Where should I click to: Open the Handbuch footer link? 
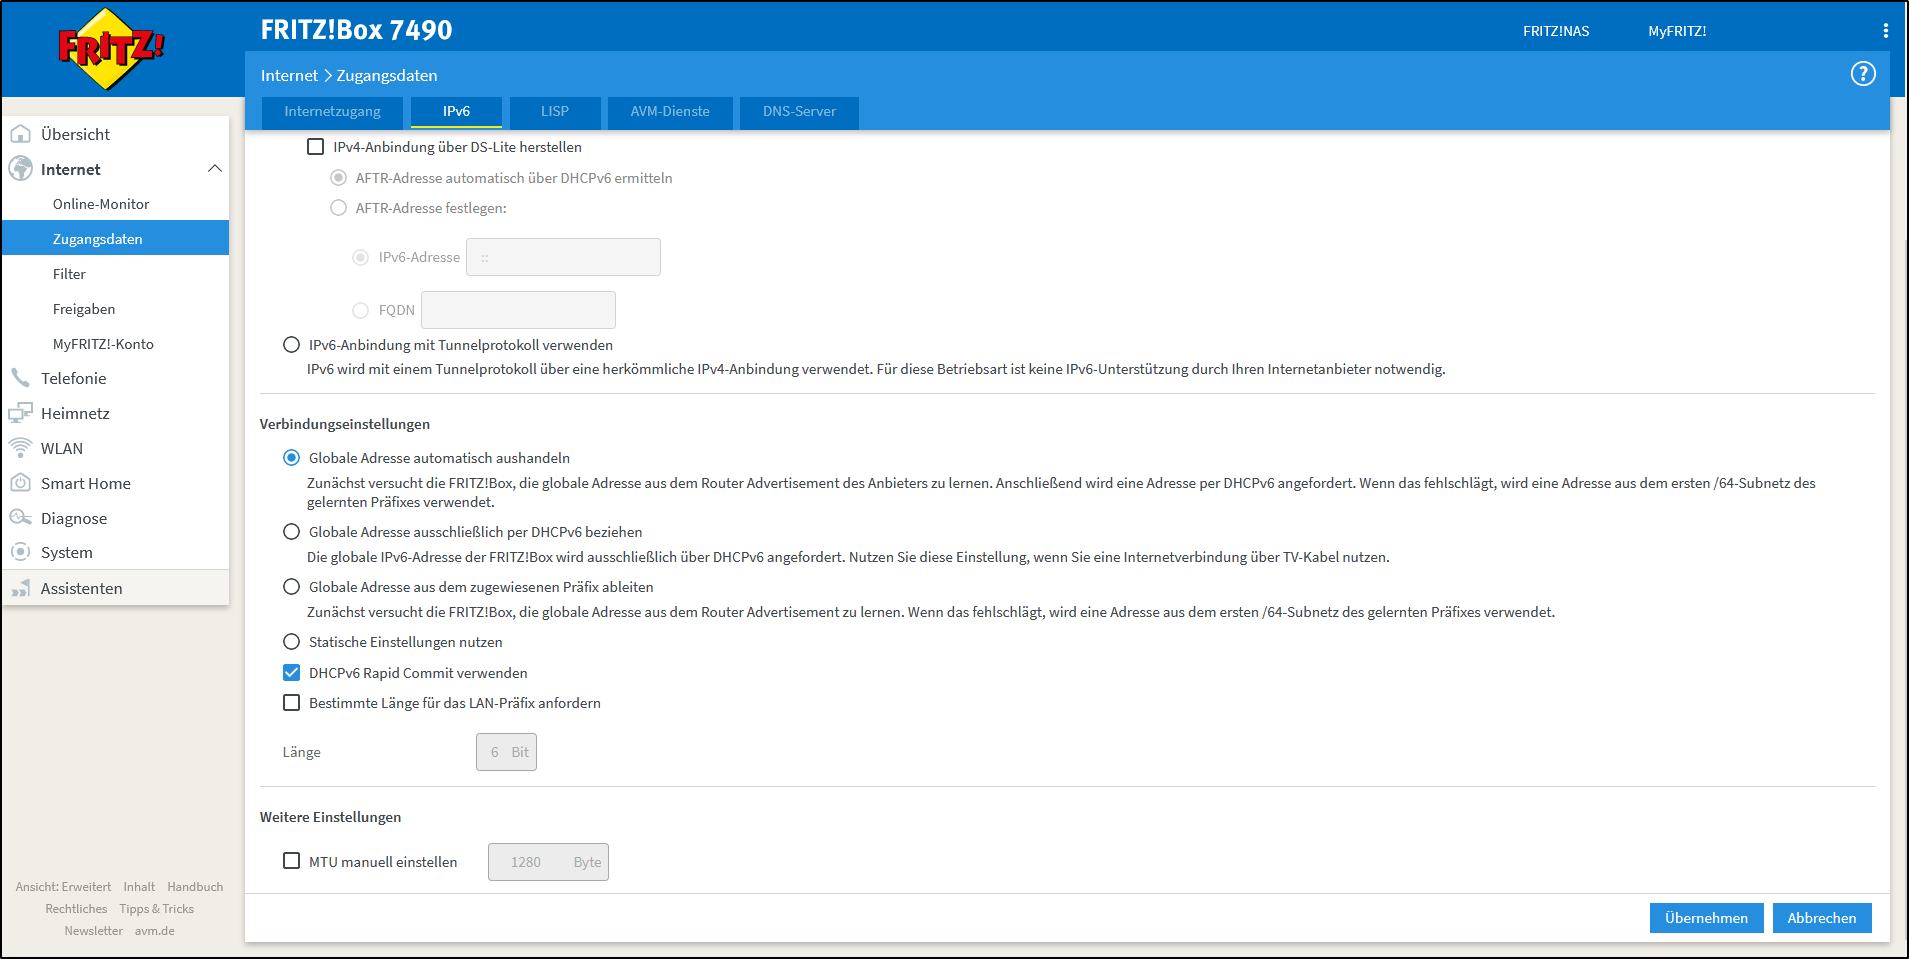(x=195, y=887)
